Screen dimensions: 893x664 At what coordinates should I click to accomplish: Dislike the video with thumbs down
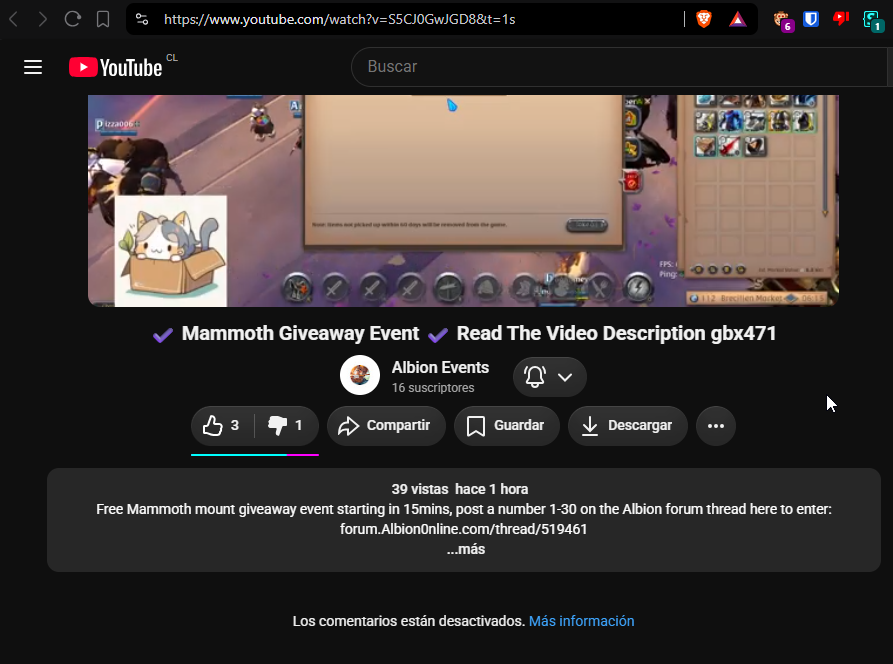click(x=286, y=425)
